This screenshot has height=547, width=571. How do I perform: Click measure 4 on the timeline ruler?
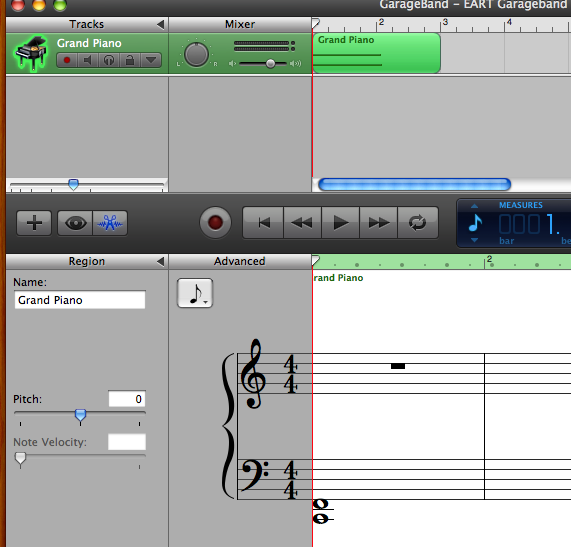[508, 24]
